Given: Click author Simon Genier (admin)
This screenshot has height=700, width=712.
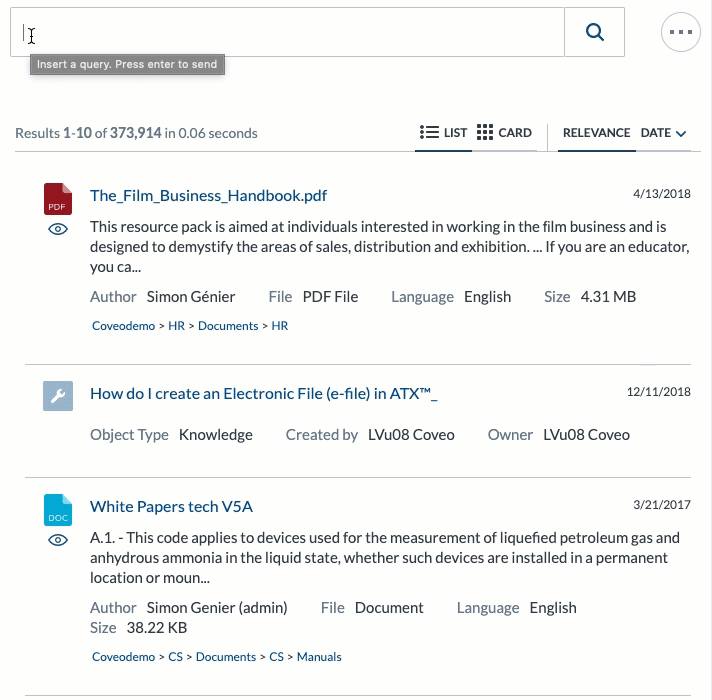Looking at the screenshot, I should coord(217,608).
